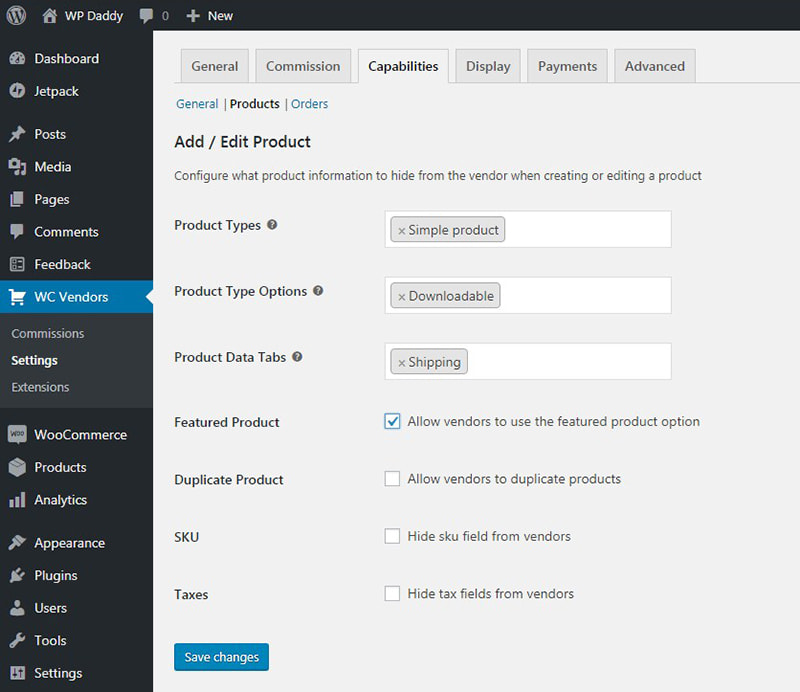The width and height of the screenshot is (800, 692).
Task: Open the Appearance menu label
Action: pyautogui.click(x=69, y=543)
